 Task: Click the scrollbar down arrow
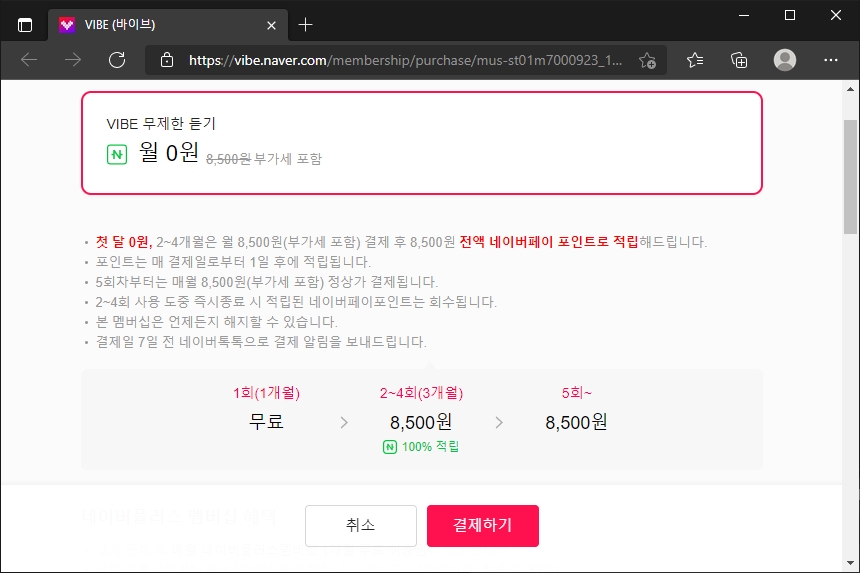(850, 563)
